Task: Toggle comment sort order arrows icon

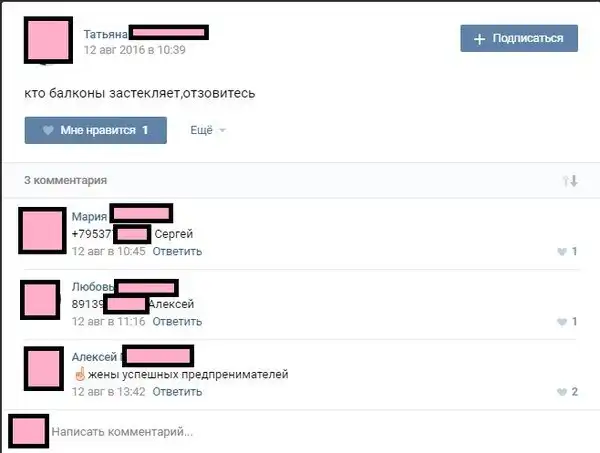Action: click(x=570, y=181)
